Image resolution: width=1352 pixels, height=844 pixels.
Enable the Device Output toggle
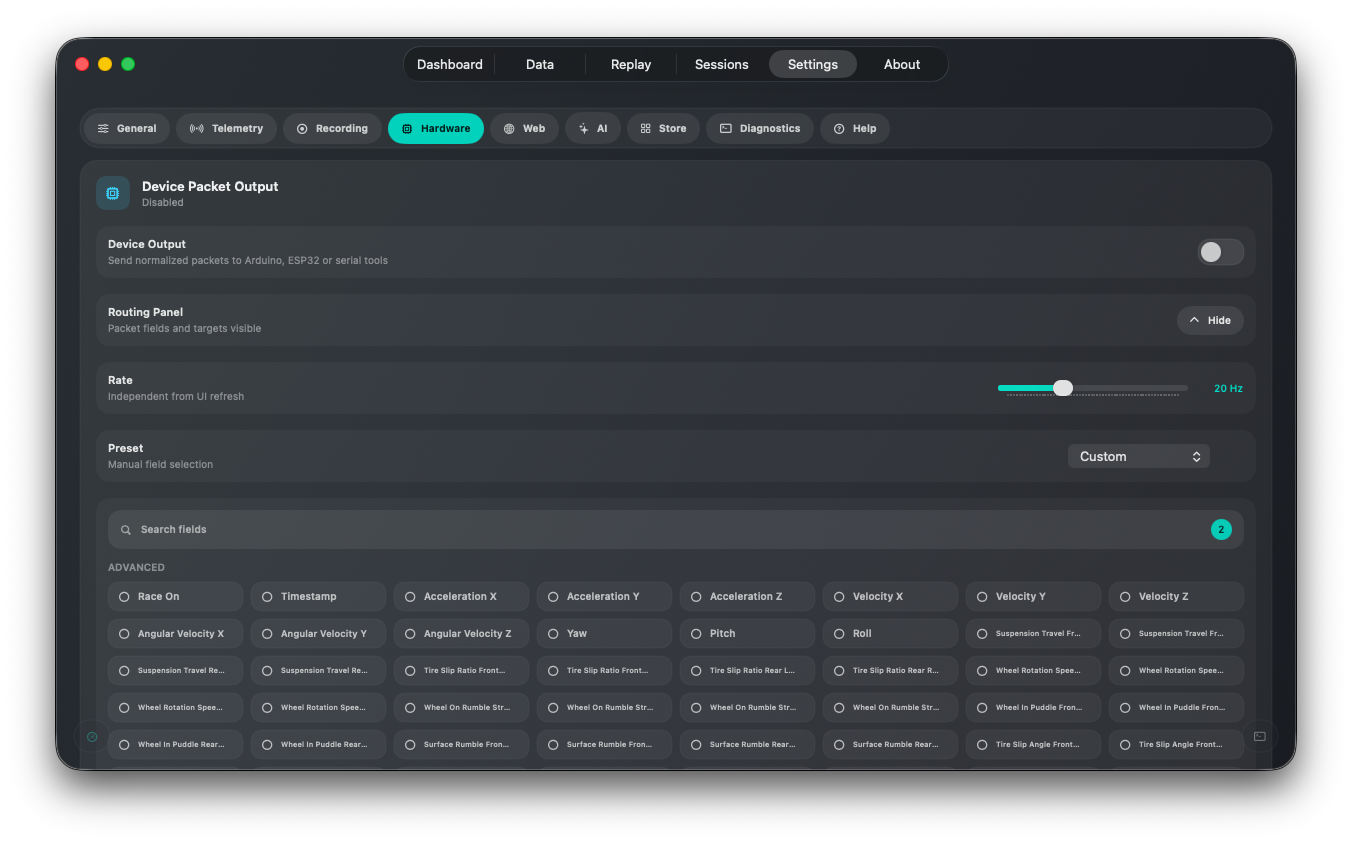point(1221,252)
